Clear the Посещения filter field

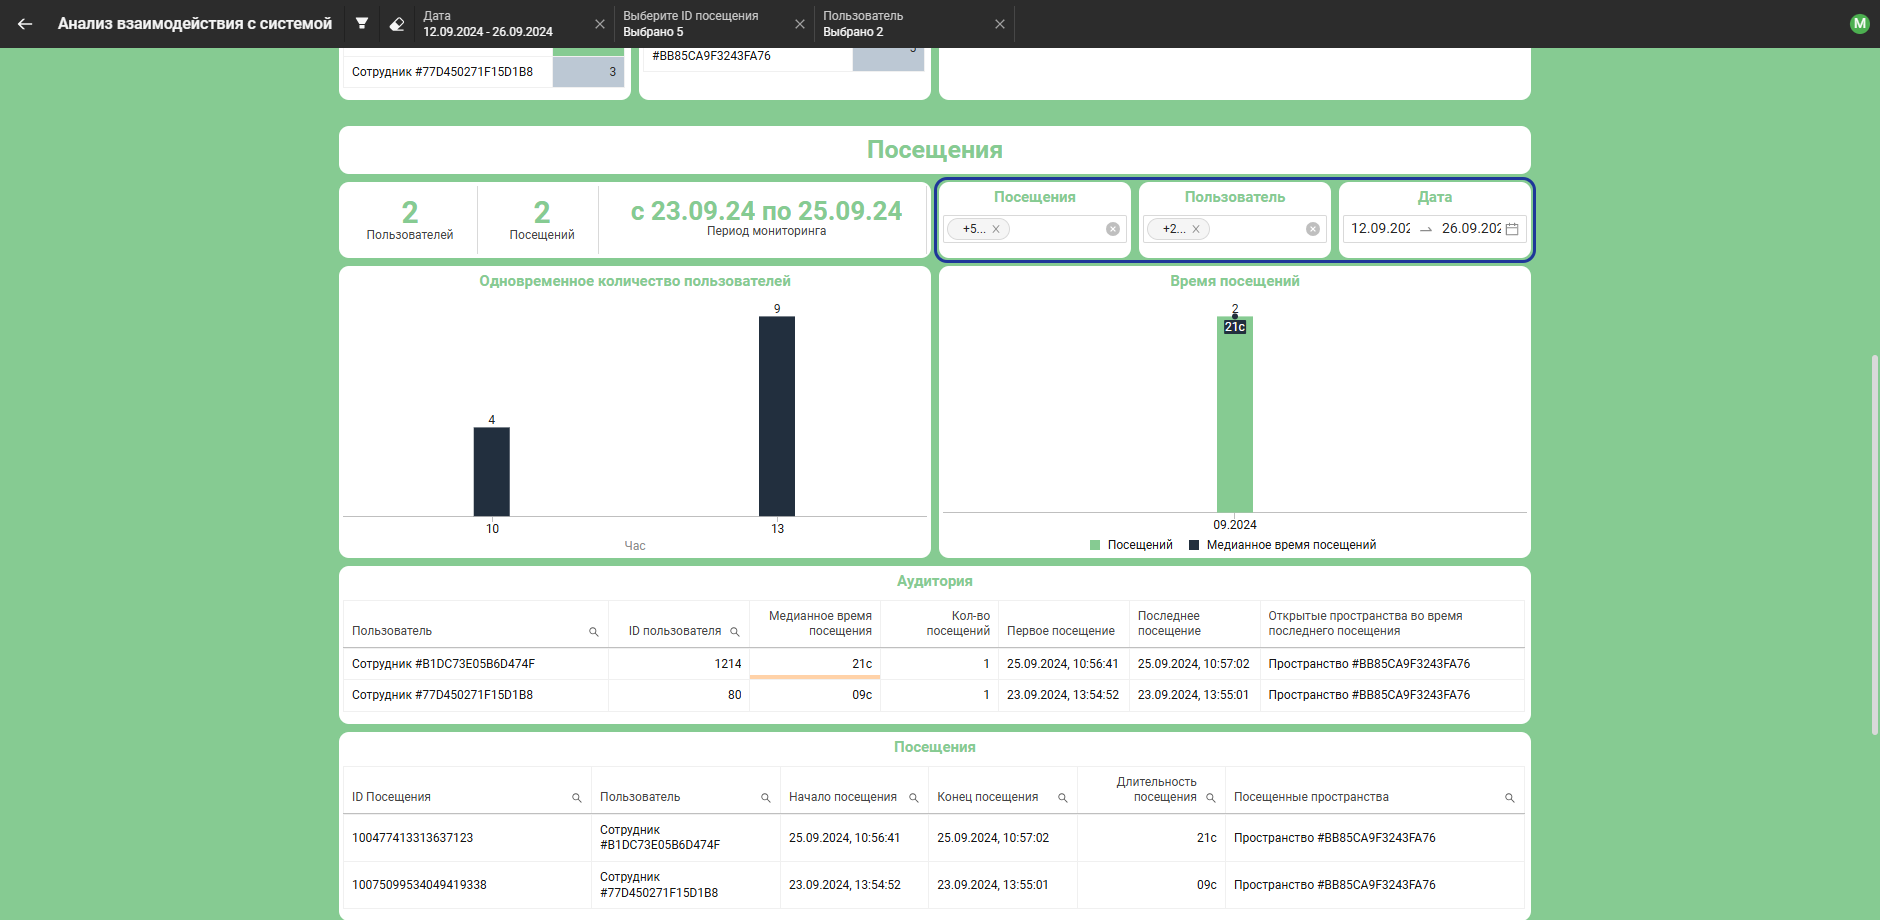pos(1113,229)
